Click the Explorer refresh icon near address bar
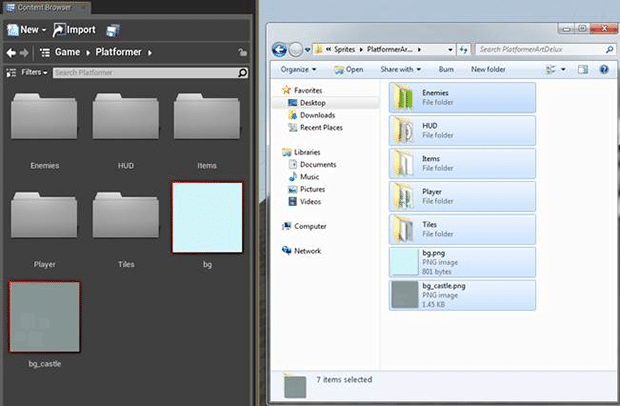The height and width of the screenshot is (406, 620). pyautogui.click(x=461, y=48)
